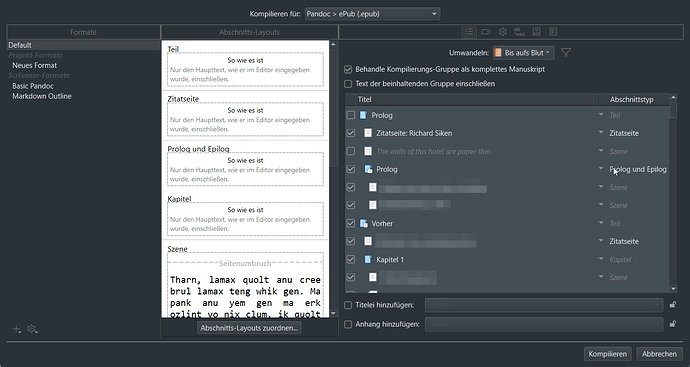
Task: Click the down arrow of the layouts scrollbar
Action: tap(333, 313)
